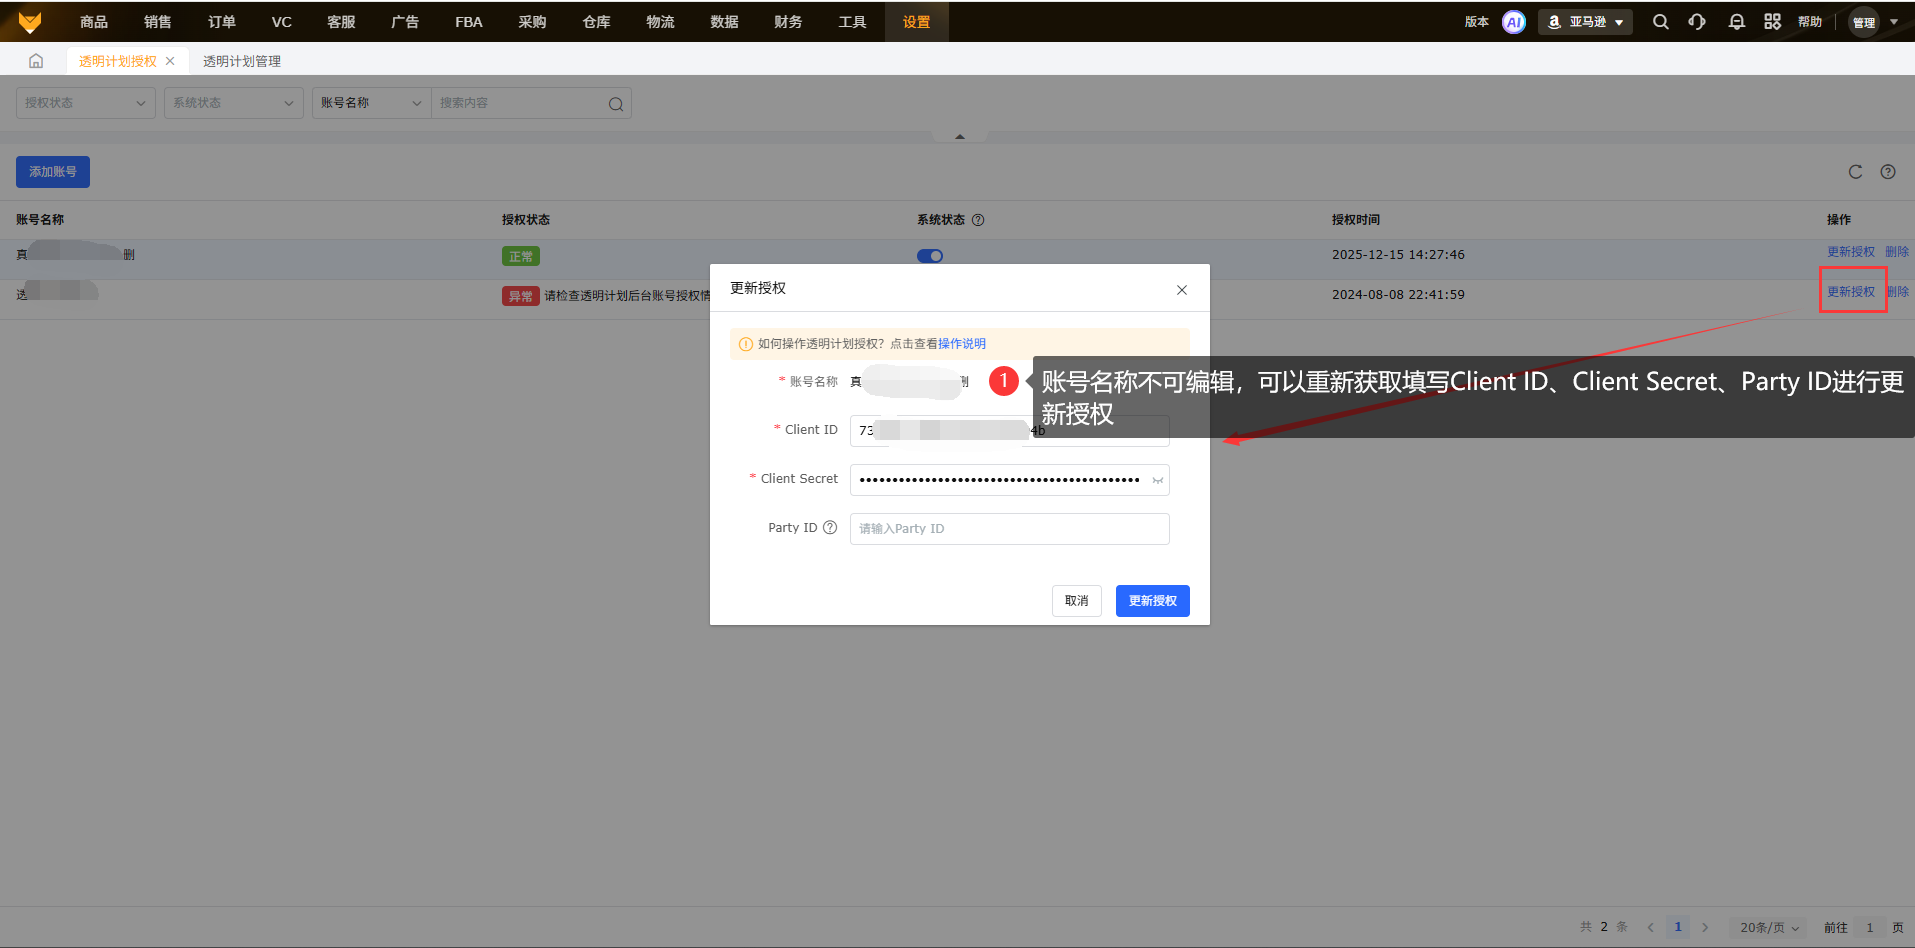Click 帮助 in the top bar
Screen dimensions: 1915x948
(1810, 22)
